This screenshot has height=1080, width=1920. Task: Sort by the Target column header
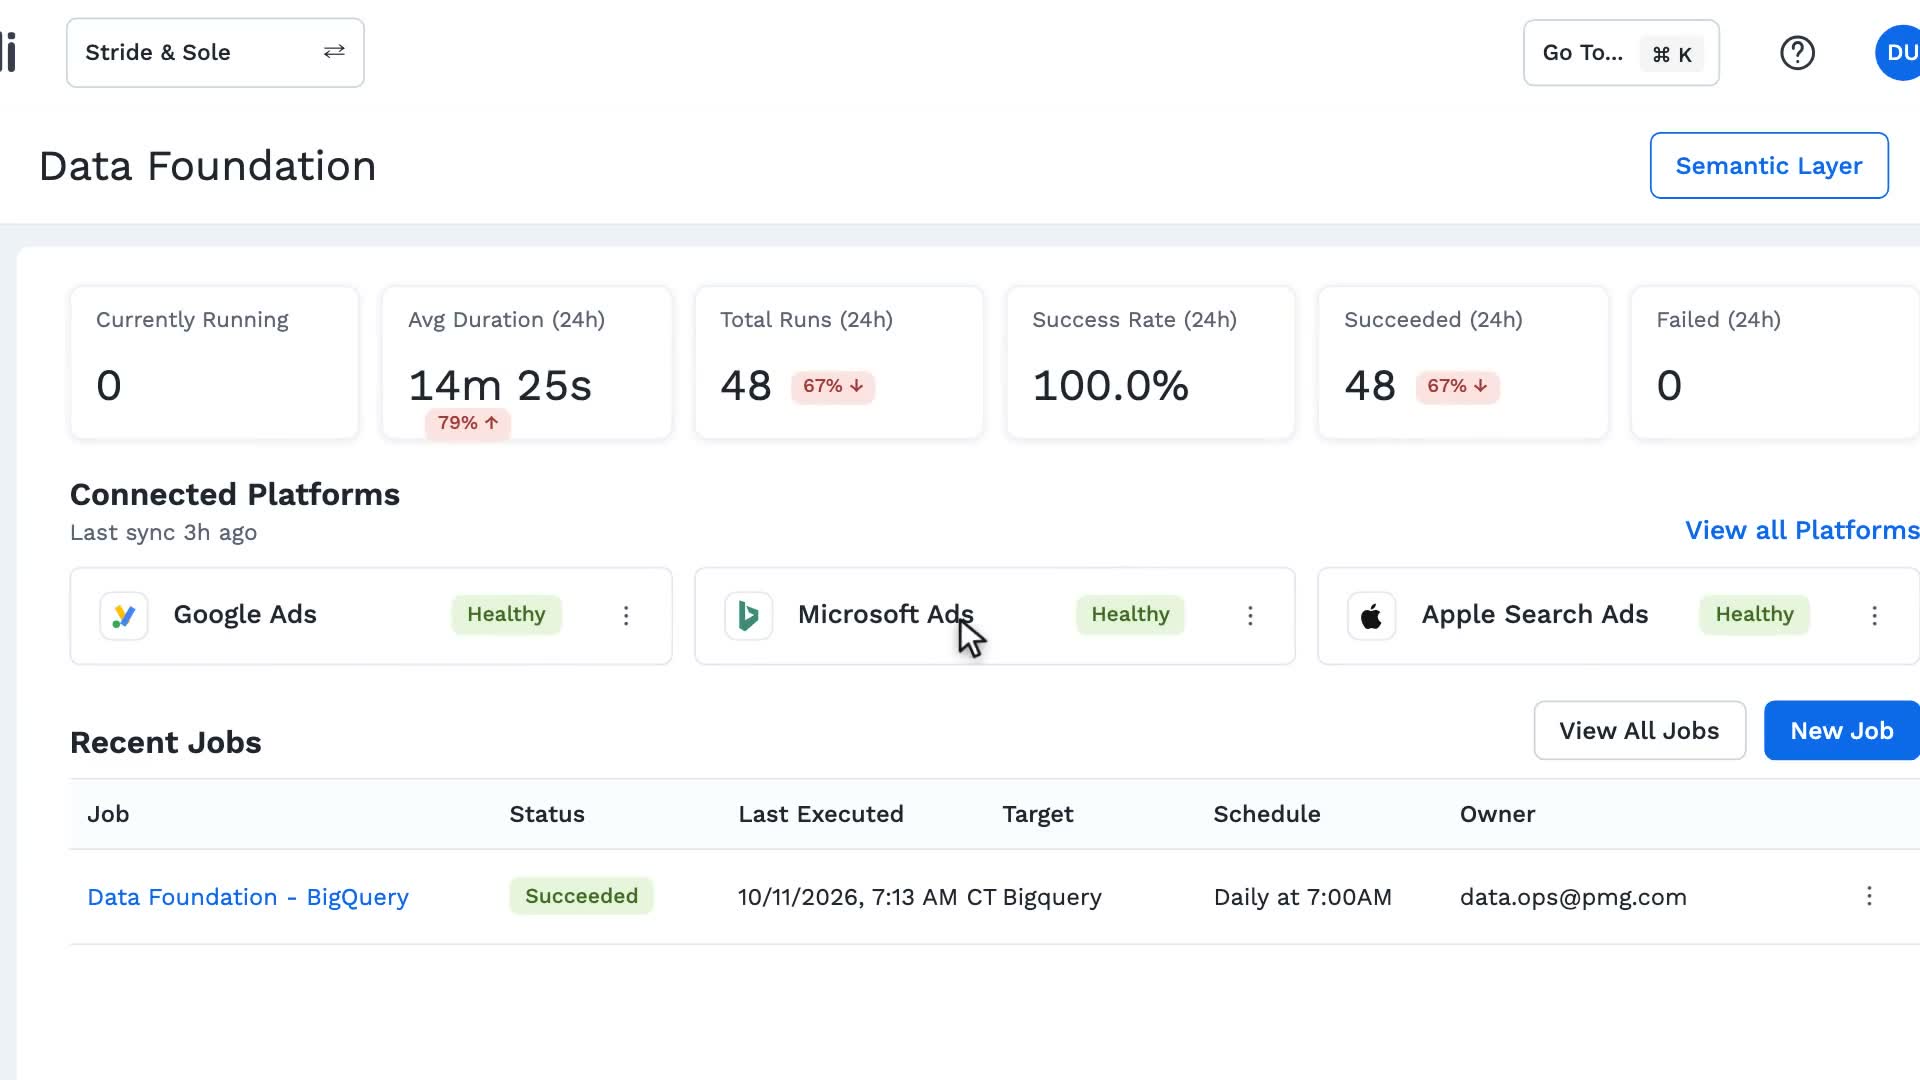pyautogui.click(x=1038, y=815)
